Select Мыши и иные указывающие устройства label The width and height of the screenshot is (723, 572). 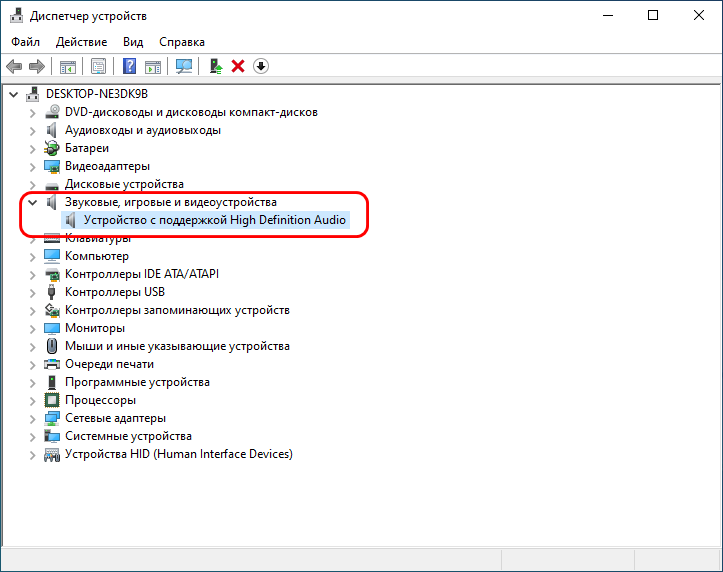(177, 346)
